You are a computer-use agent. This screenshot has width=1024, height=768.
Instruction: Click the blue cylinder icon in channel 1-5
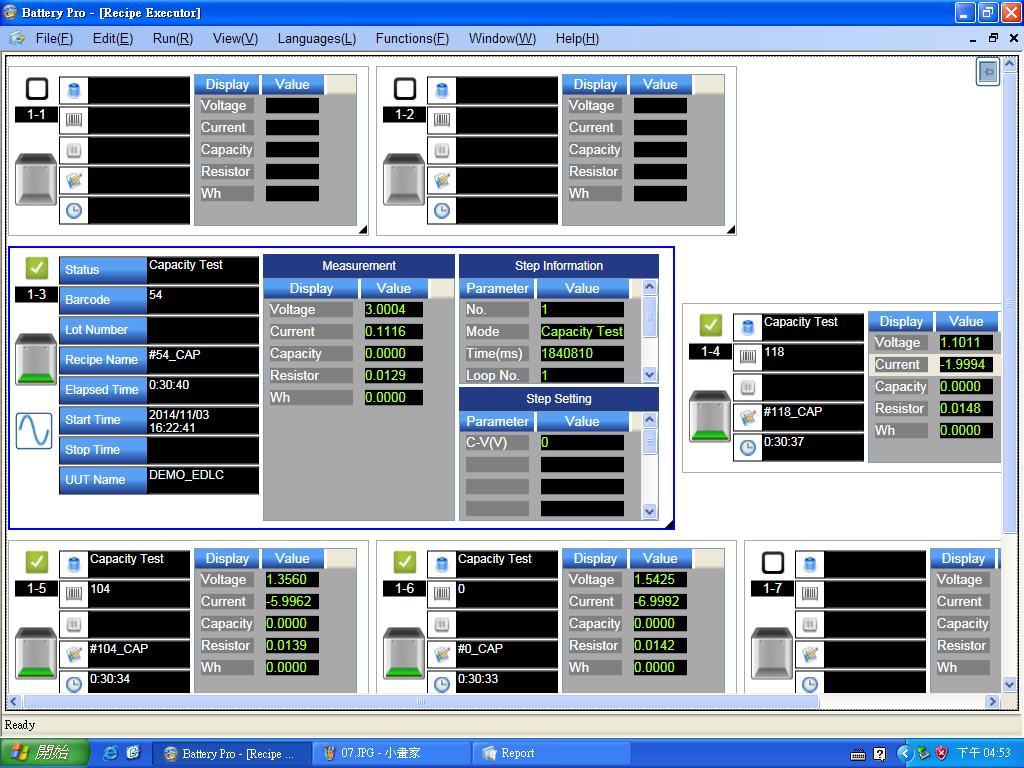point(73,564)
